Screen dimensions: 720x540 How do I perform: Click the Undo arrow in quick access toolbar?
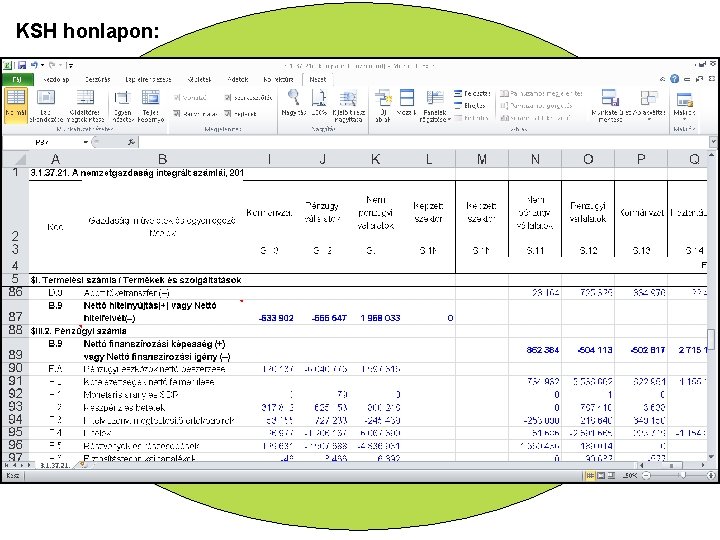pos(34,66)
